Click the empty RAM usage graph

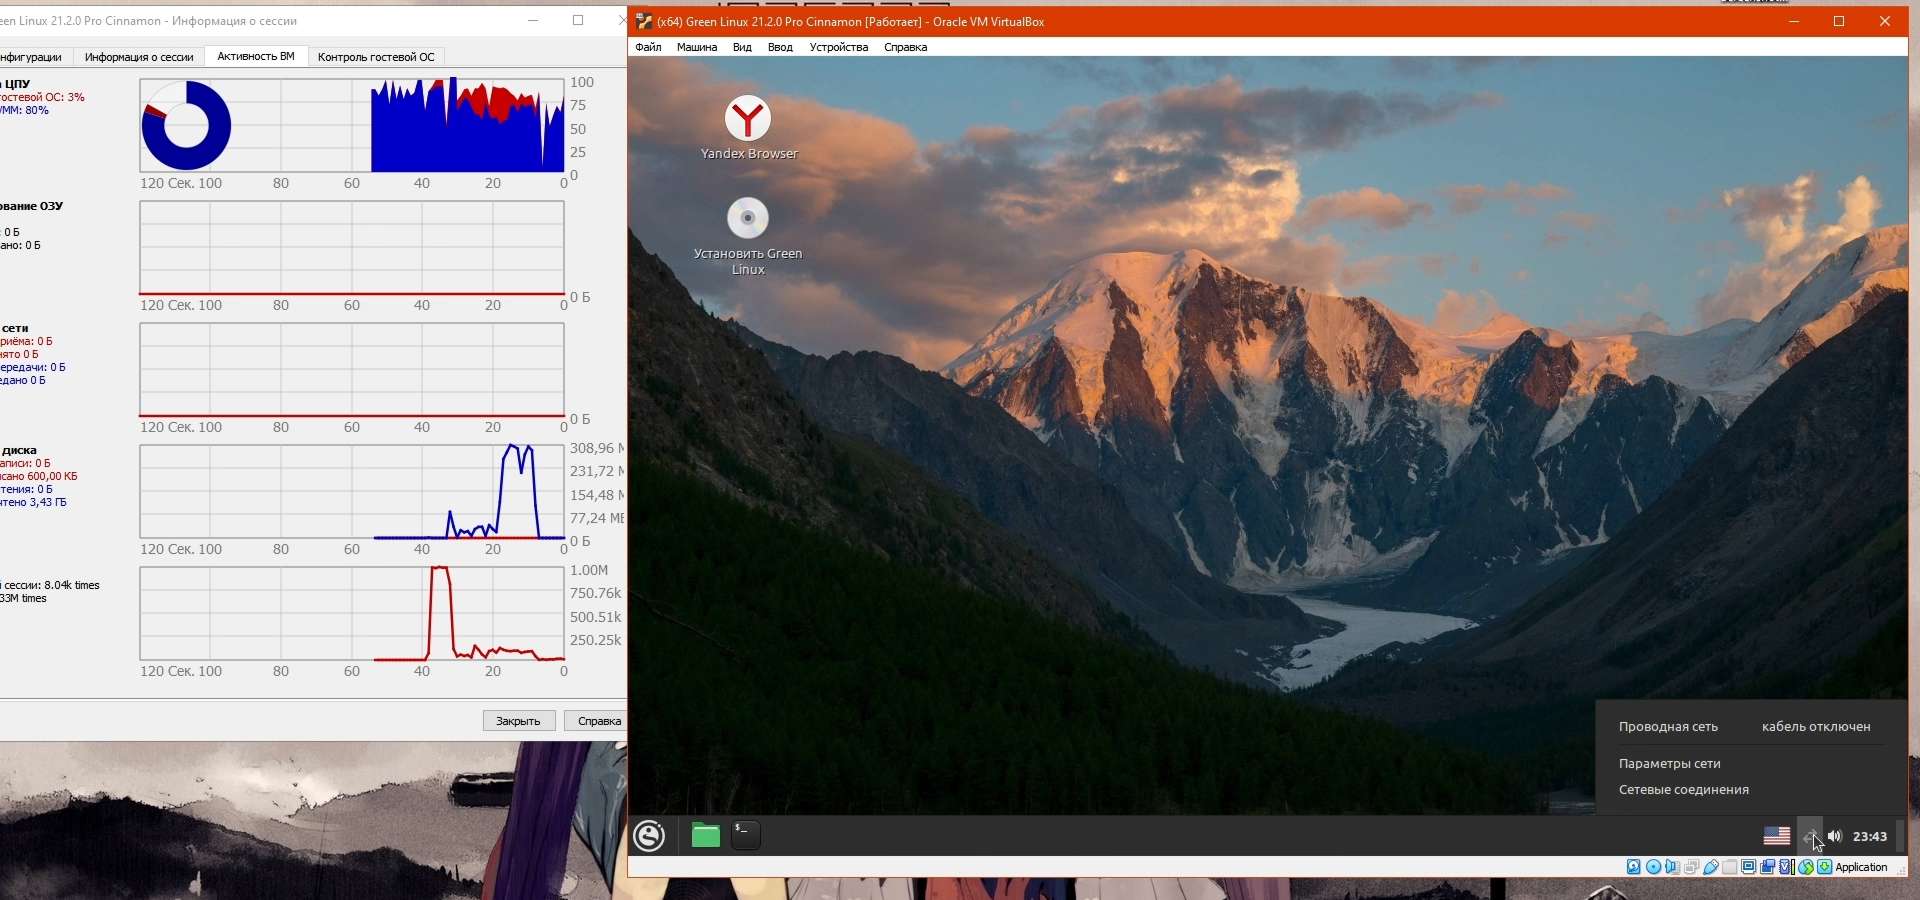352,248
